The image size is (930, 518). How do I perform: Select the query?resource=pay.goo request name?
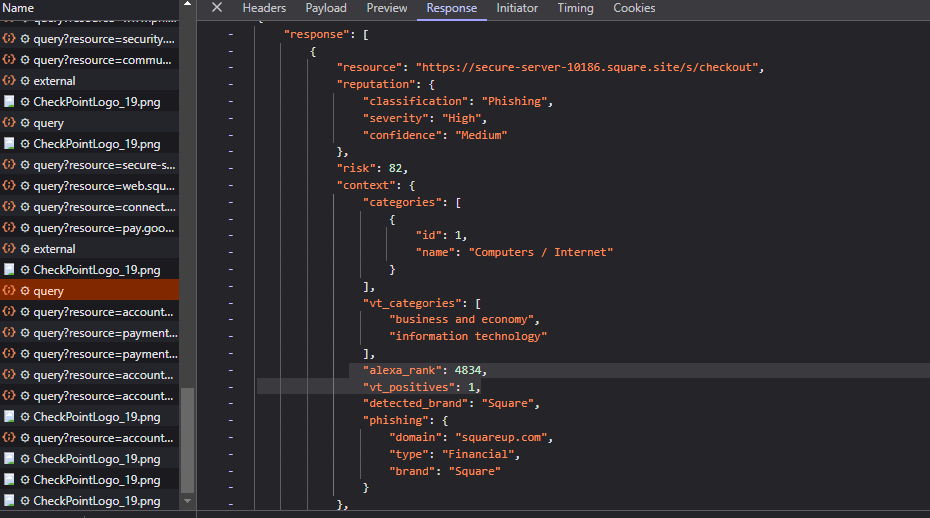[x=105, y=228]
